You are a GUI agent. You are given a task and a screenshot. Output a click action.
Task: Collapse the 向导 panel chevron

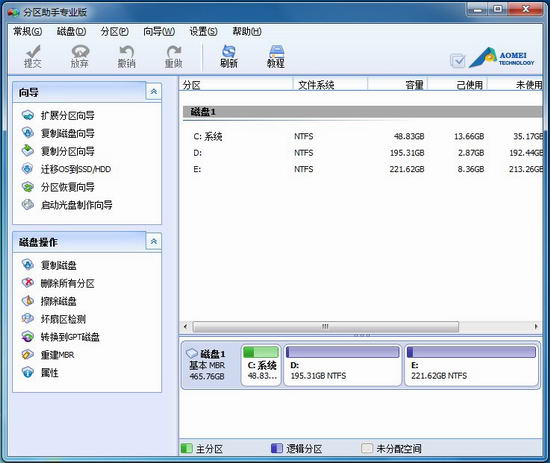153,92
